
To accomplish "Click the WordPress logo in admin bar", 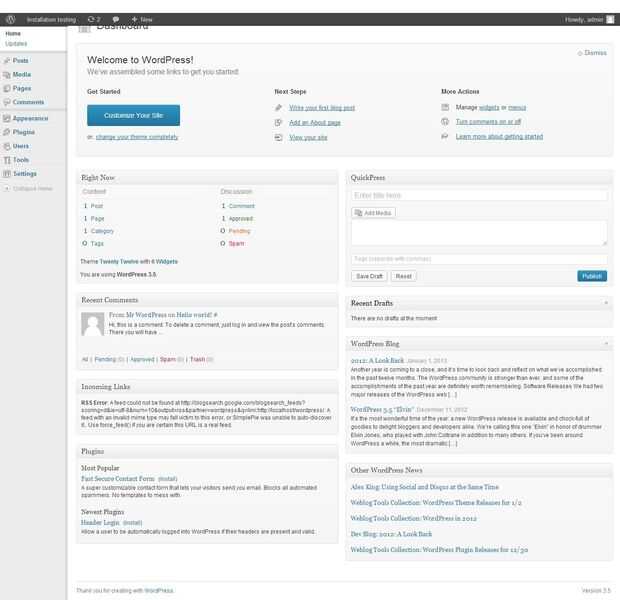I will 11,19.
